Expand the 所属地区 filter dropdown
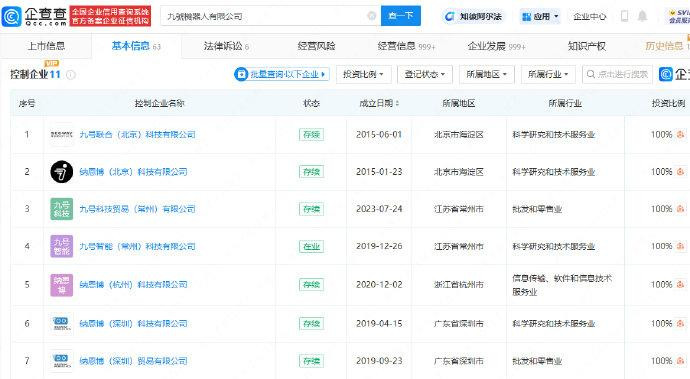The height and width of the screenshot is (379, 690). pos(486,74)
